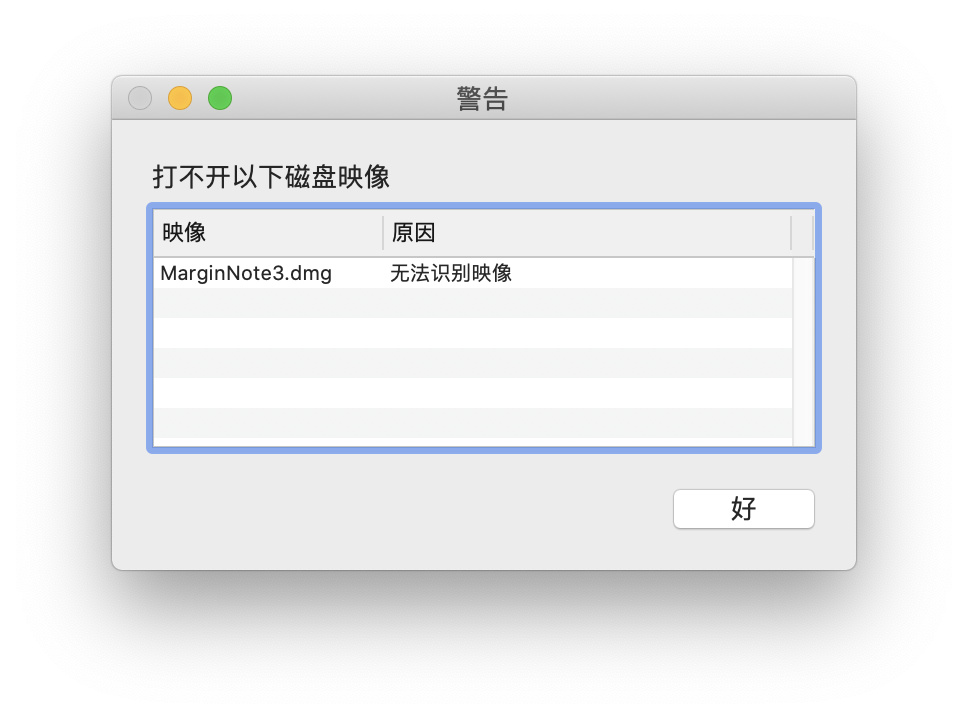Select the MarginNote3.dmg table row

pos(473,273)
